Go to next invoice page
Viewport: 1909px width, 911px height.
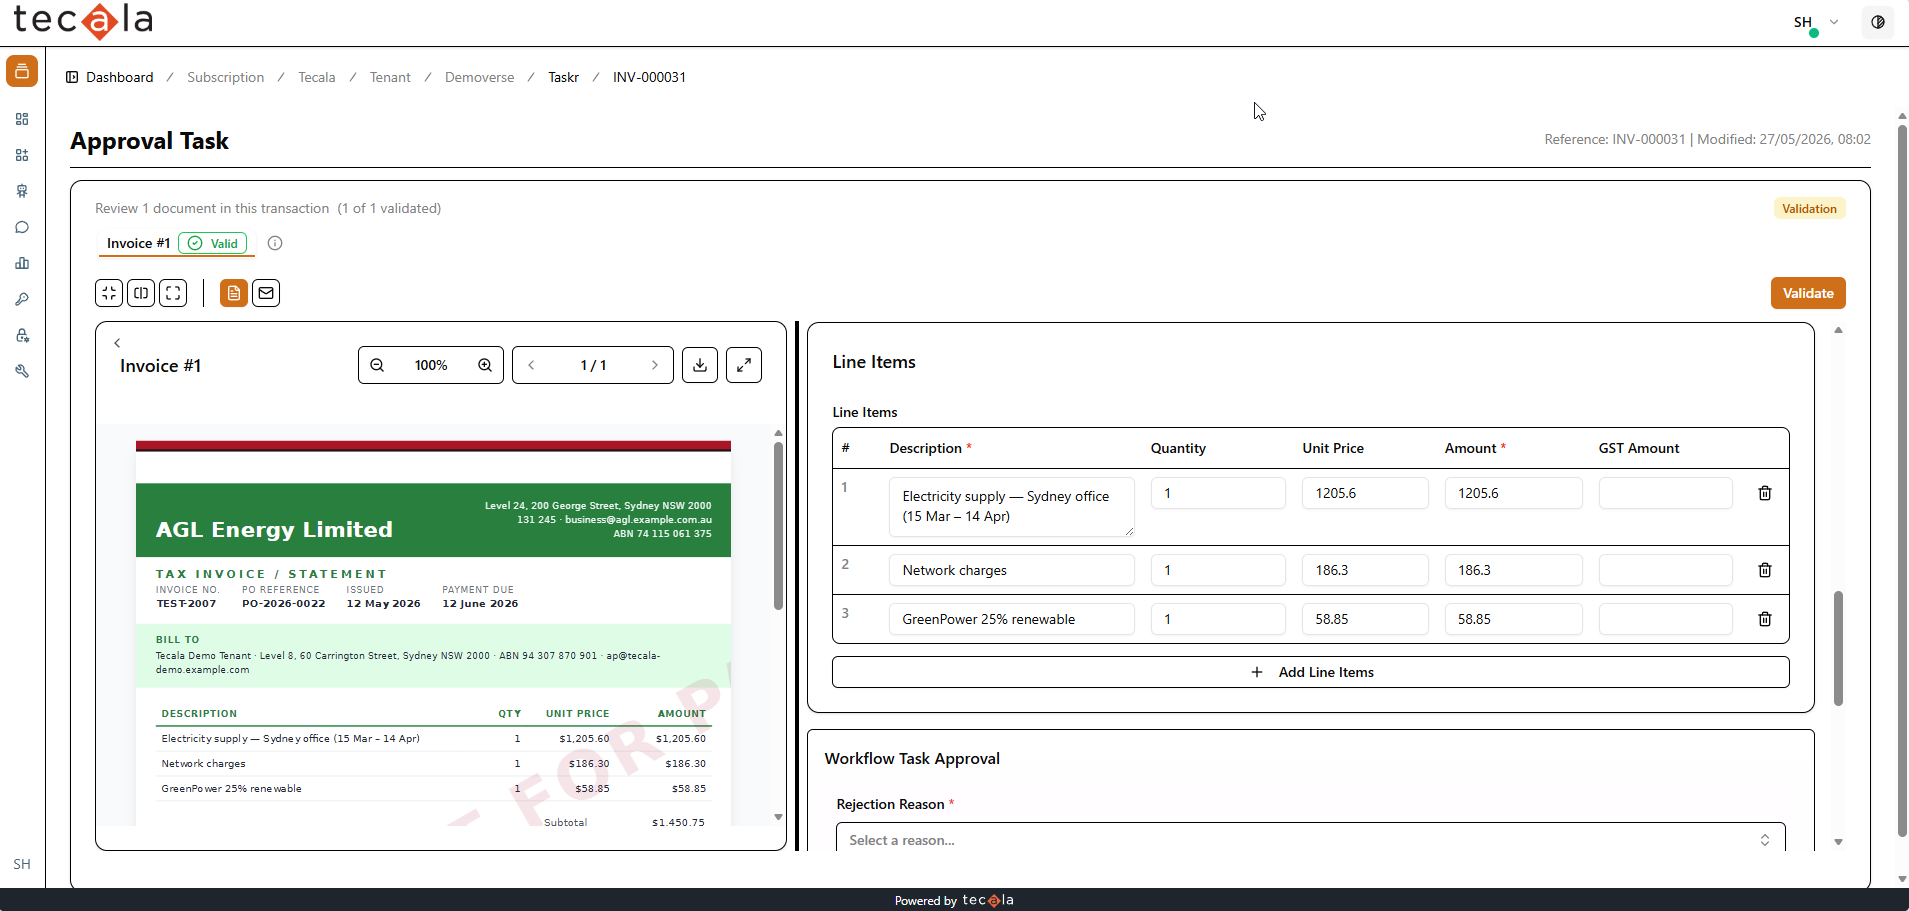pyautogui.click(x=655, y=365)
